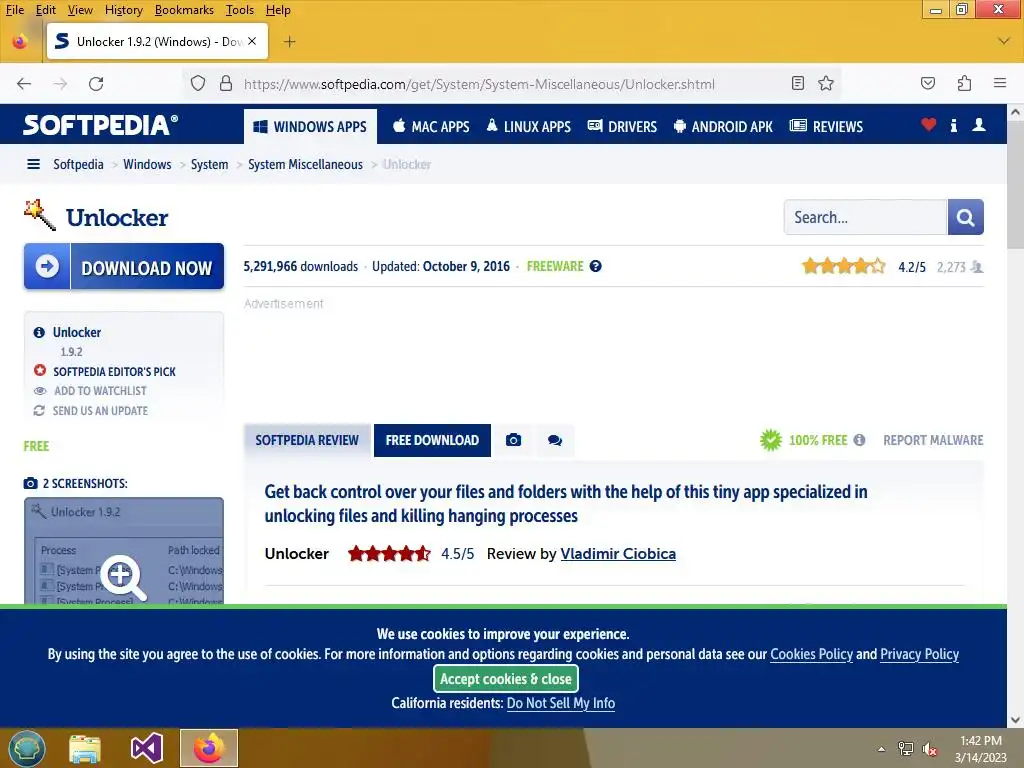Click Report Malware link
The image size is (1024, 768).
933,440
